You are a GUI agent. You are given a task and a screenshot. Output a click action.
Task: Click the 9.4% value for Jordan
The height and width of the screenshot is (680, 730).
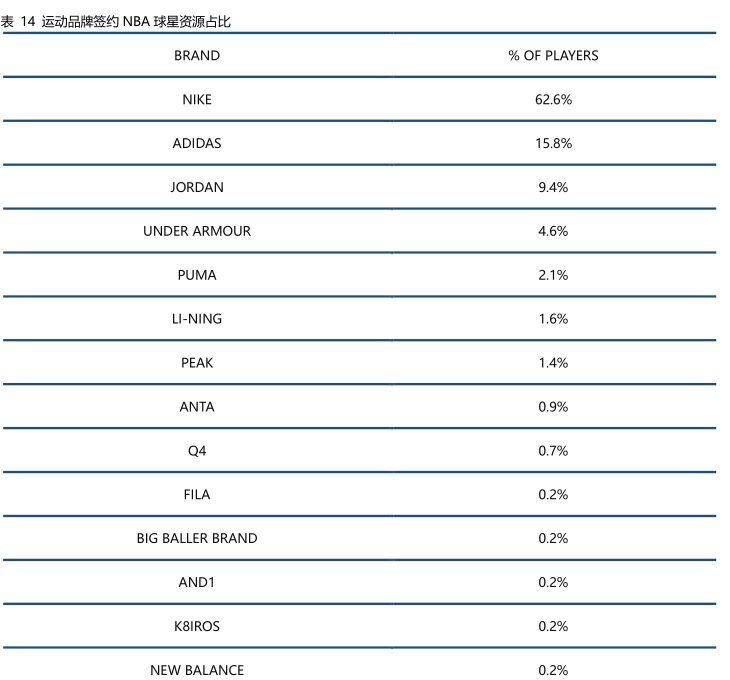[x=553, y=188]
